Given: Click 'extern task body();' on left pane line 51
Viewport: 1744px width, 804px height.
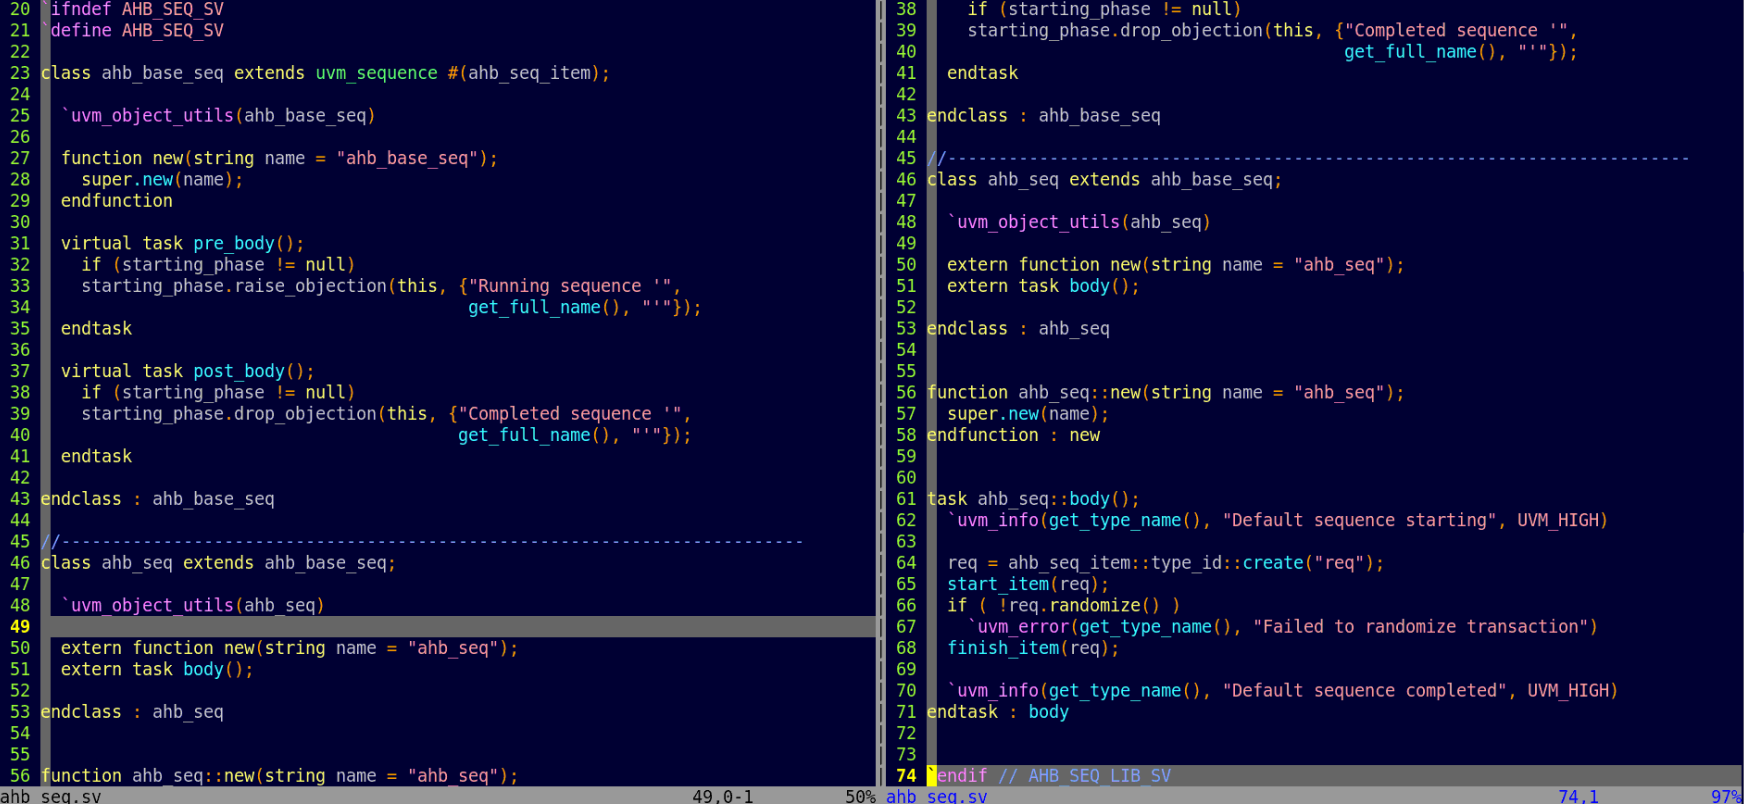Looking at the screenshot, I should (x=157, y=669).
